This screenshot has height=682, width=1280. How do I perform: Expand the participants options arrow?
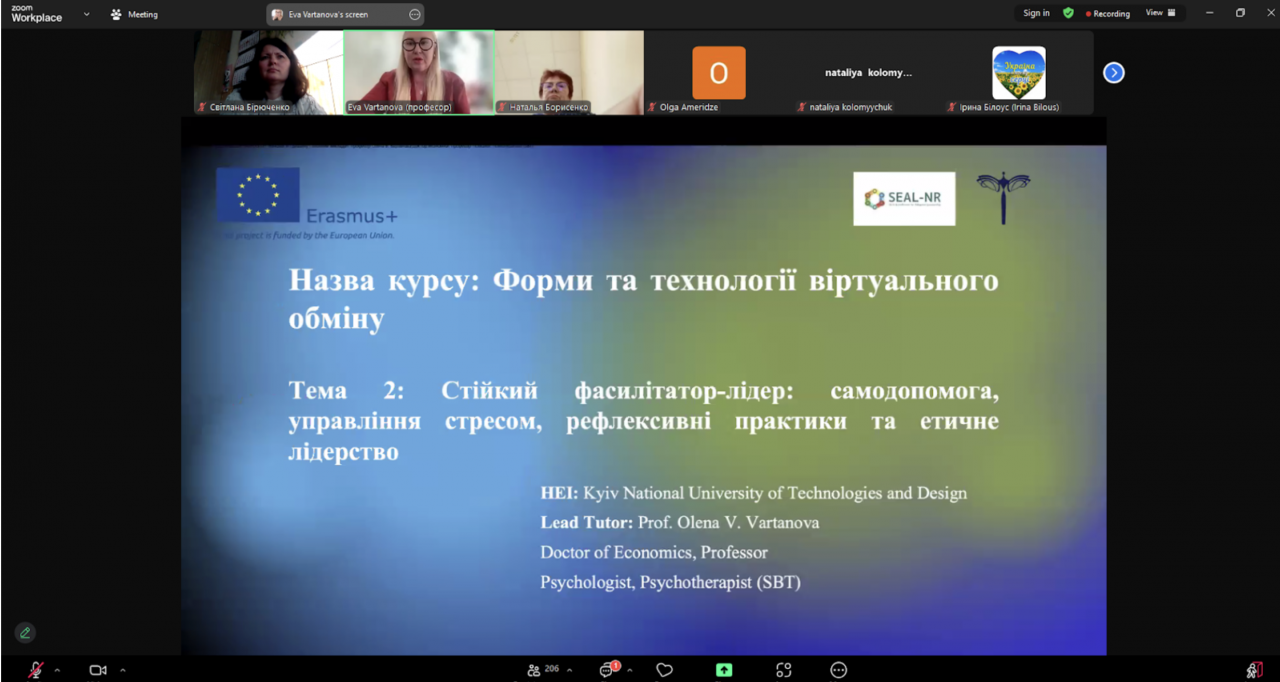click(572, 670)
